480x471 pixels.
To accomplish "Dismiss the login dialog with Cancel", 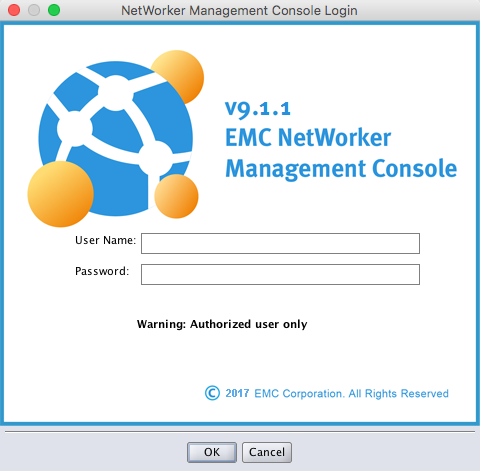I will coord(267,452).
